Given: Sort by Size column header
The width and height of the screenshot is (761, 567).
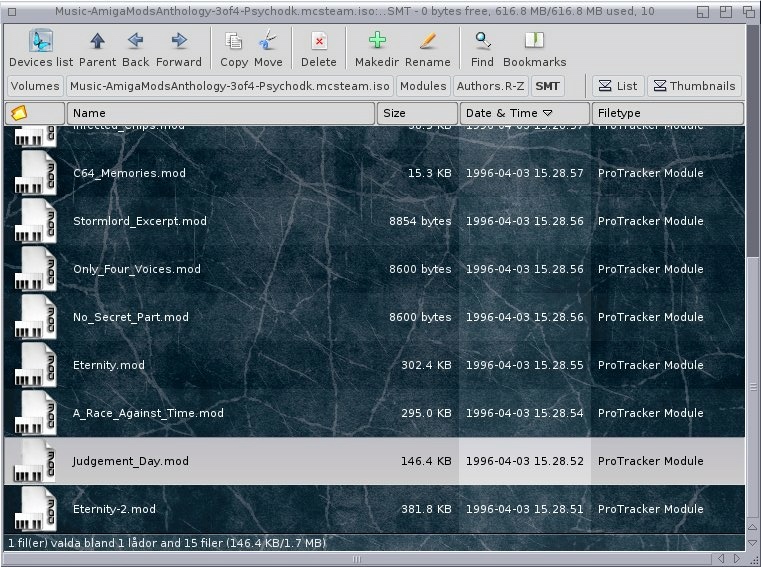Looking at the screenshot, I should pyautogui.click(x=417, y=113).
